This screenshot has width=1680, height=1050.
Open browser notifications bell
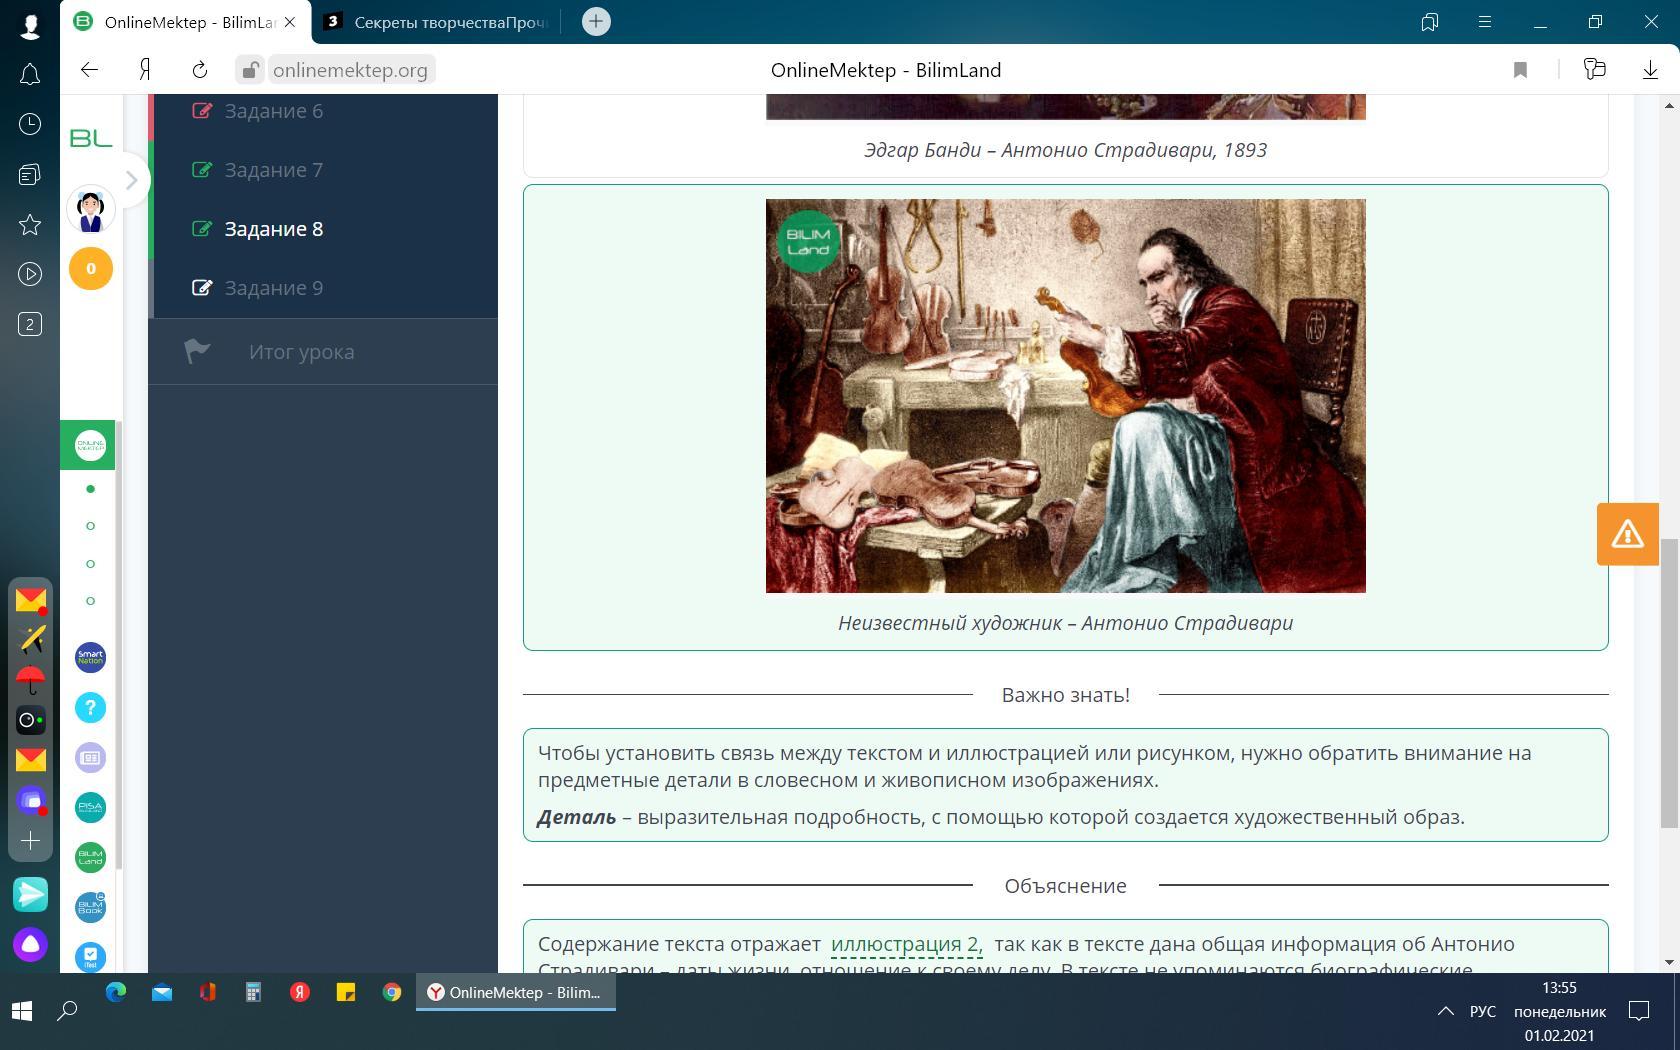coord(30,75)
